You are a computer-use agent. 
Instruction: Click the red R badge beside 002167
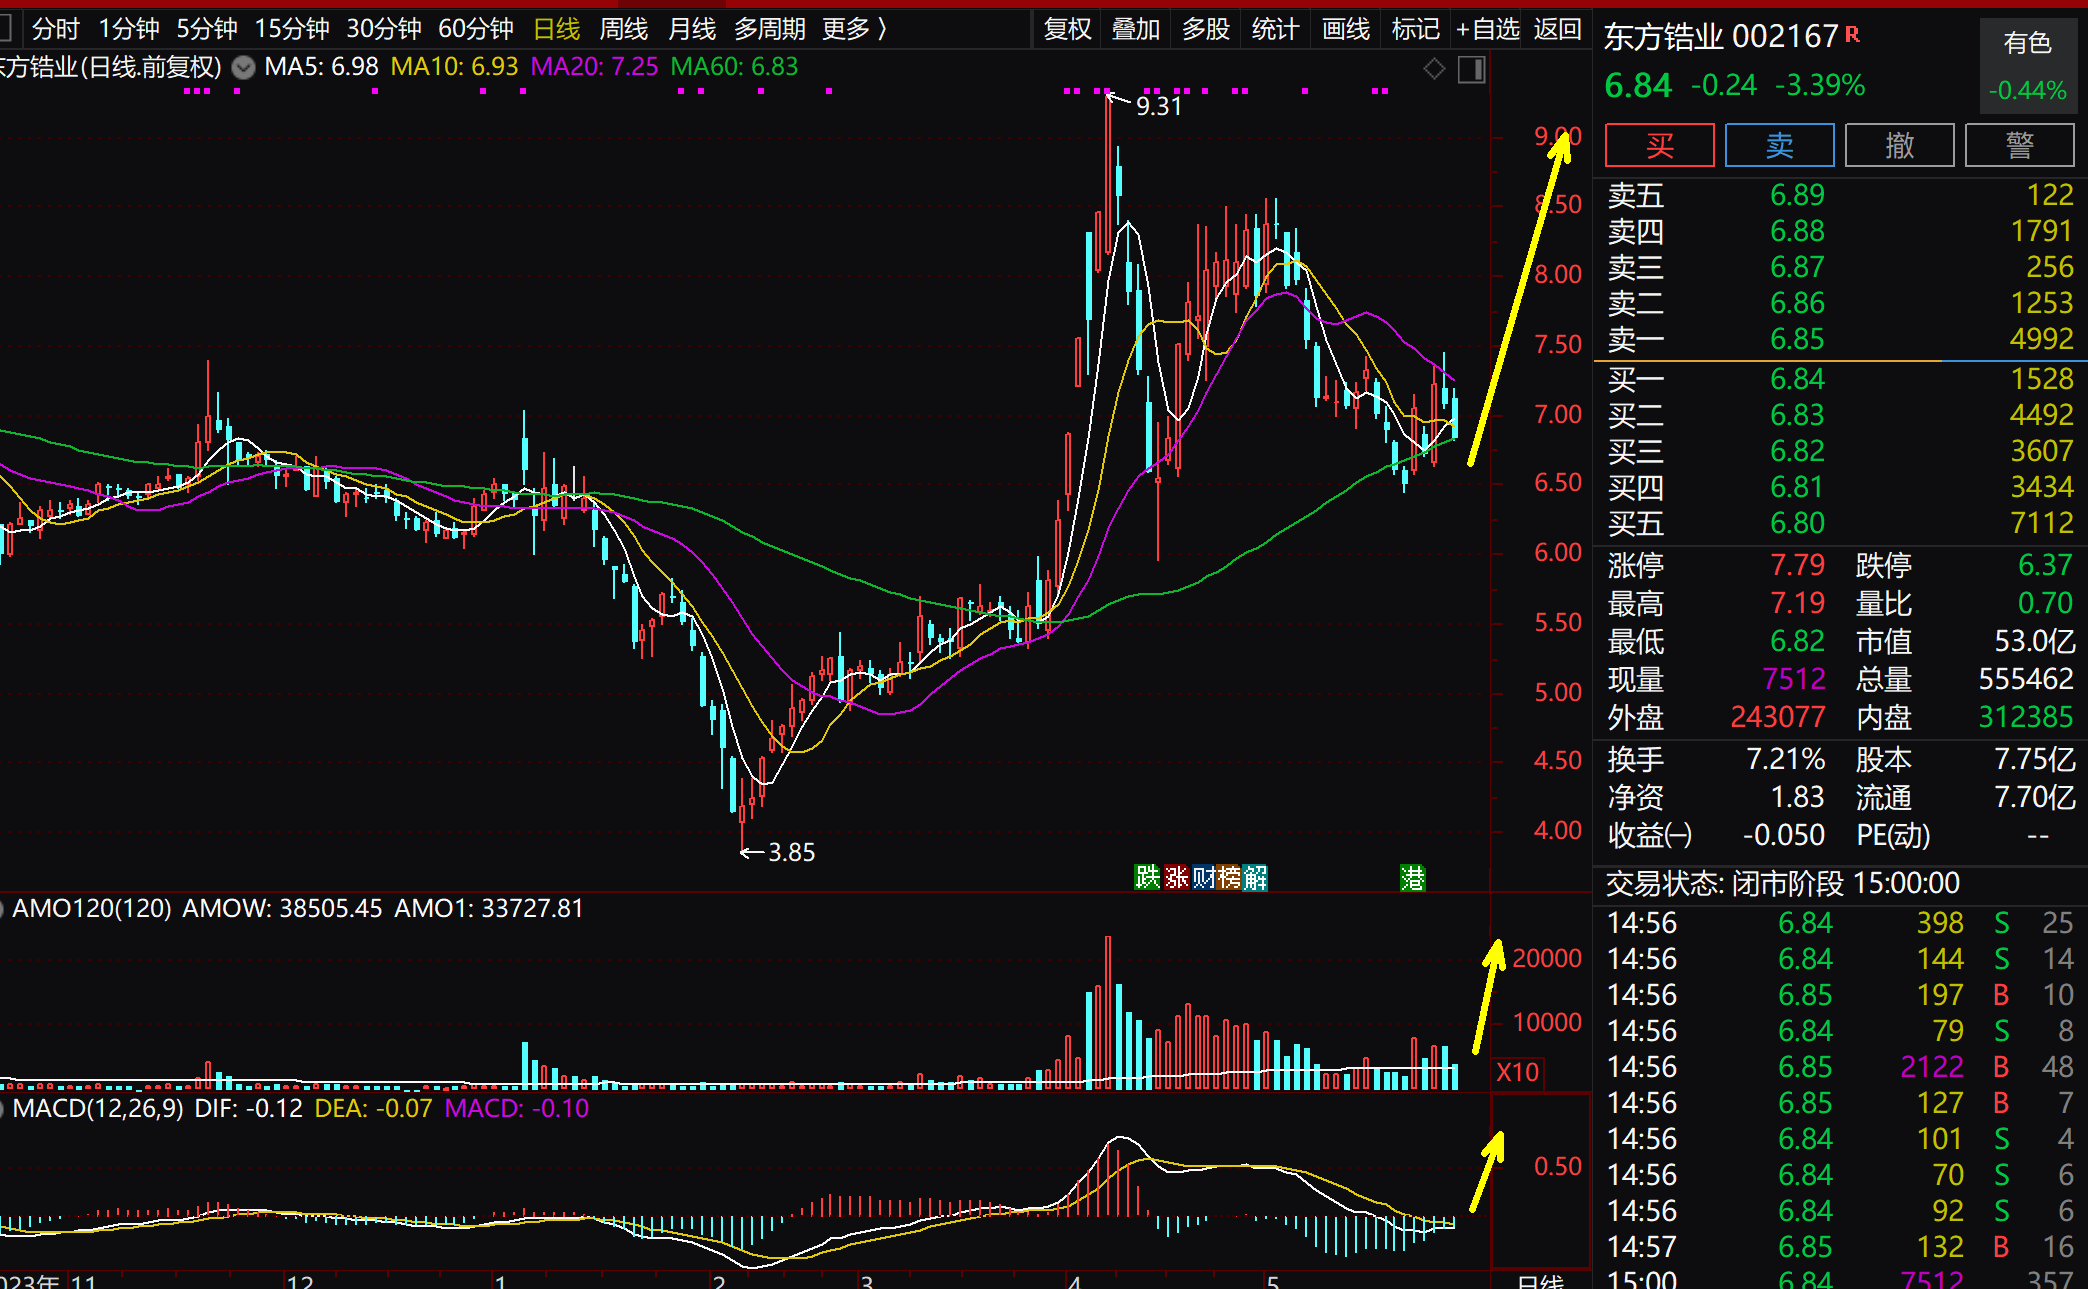coord(1852,34)
